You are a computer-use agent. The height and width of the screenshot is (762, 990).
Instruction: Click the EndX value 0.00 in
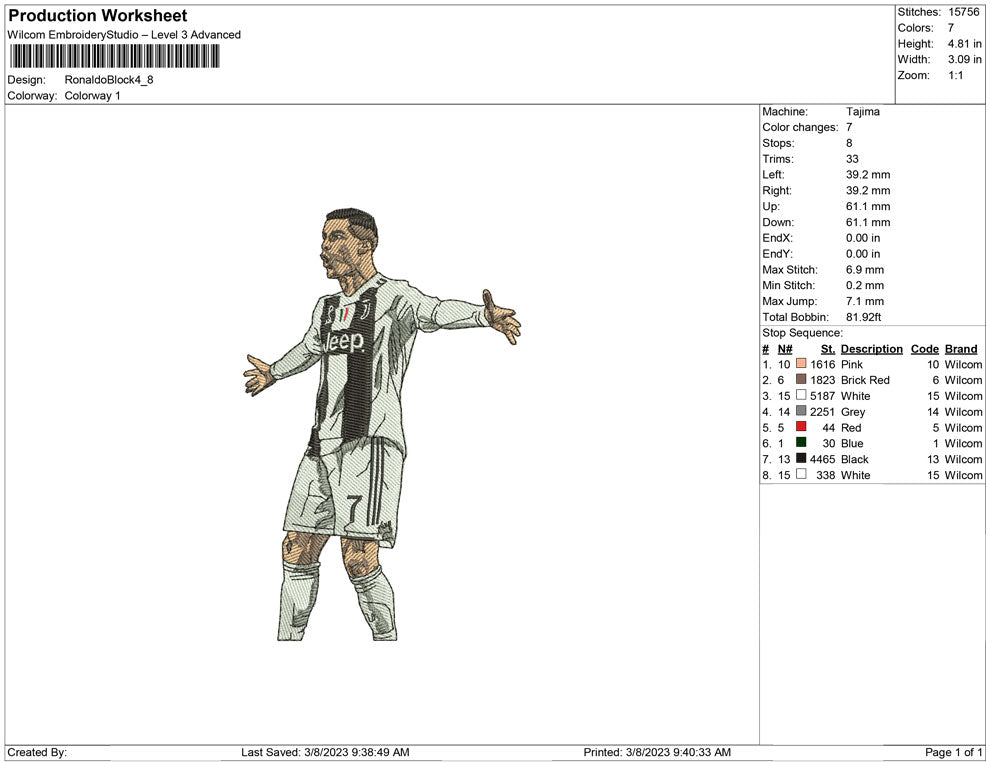[x=863, y=238]
